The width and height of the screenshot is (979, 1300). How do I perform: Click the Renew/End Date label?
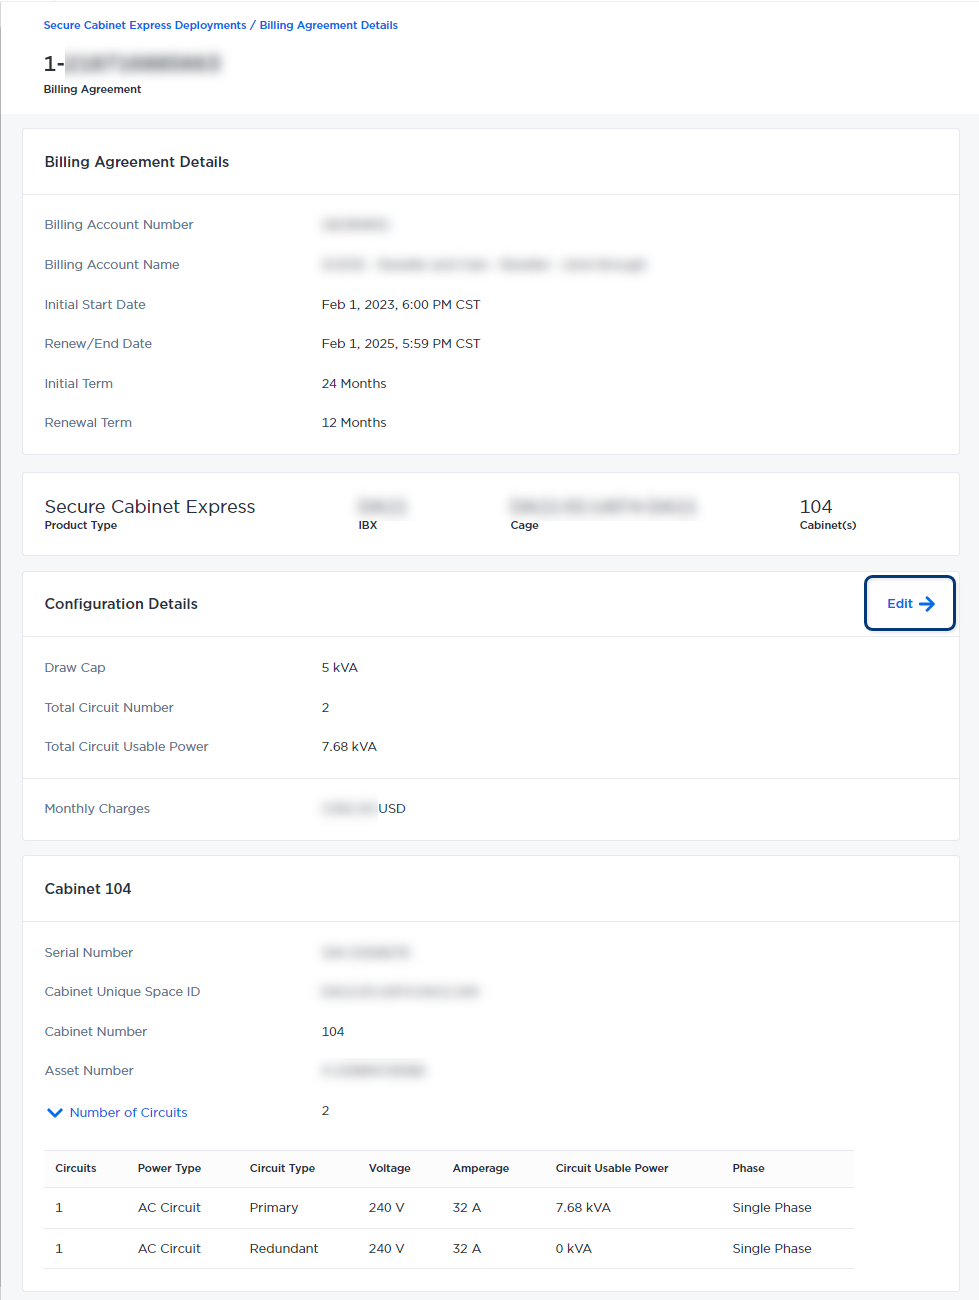click(x=98, y=344)
